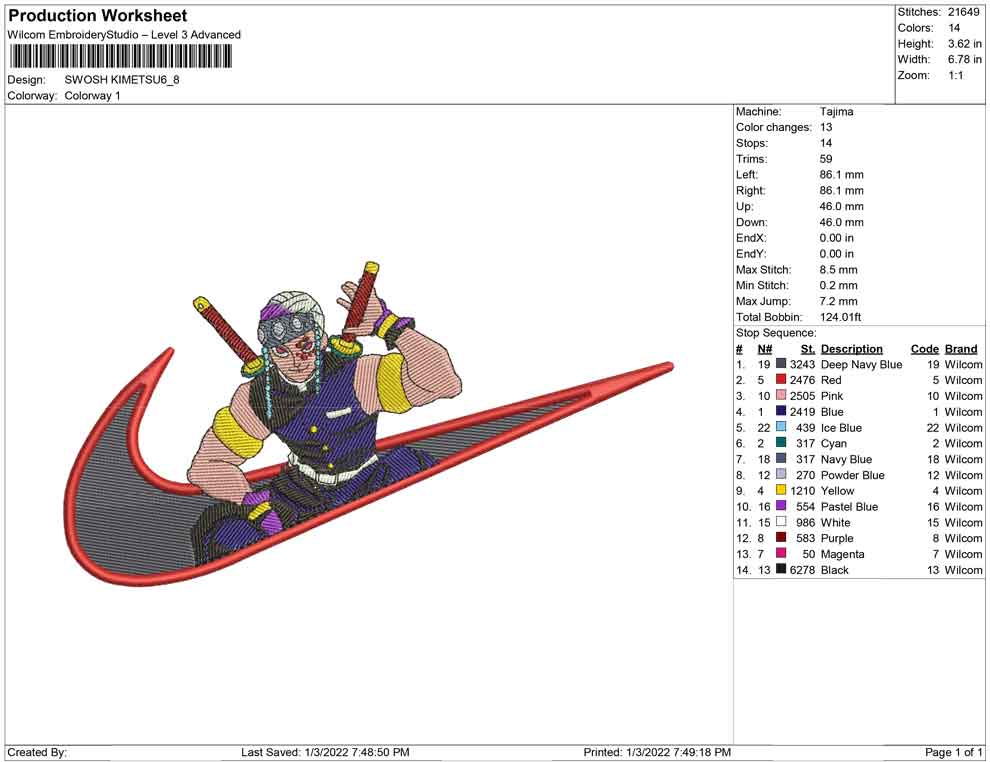990x762 pixels.
Task: Click the 'Magenta' description text
Action: coord(842,554)
